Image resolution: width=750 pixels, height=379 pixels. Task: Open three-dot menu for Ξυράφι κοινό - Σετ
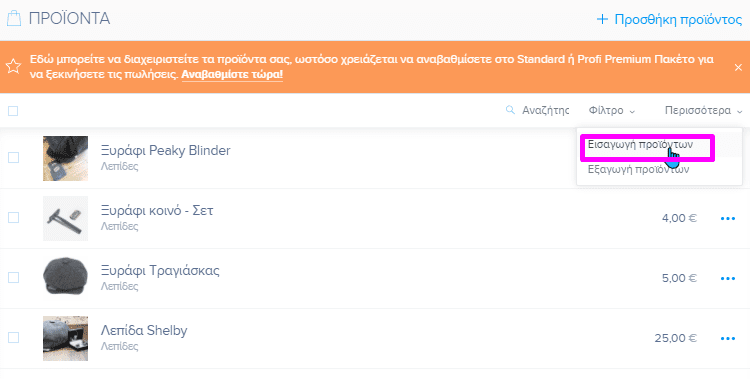pos(728,218)
